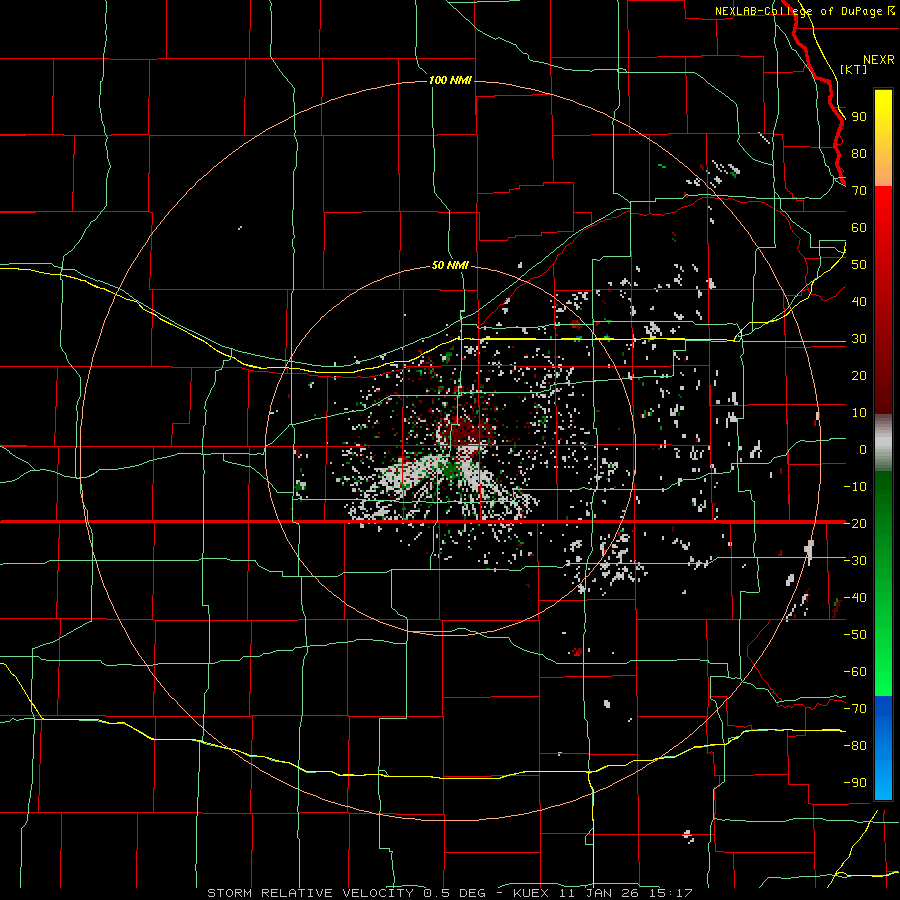
Task: Click the 15:17 timestamp
Action: tap(671, 893)
